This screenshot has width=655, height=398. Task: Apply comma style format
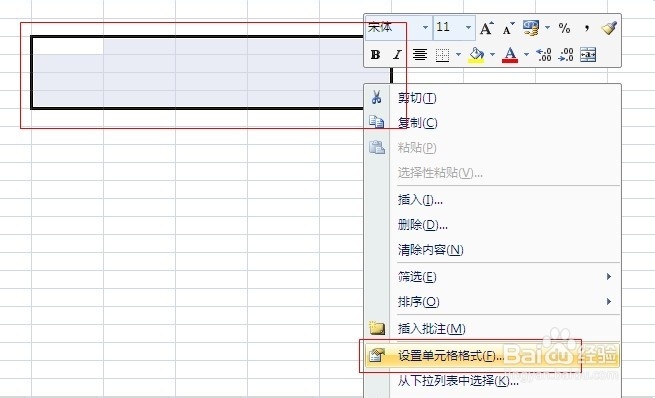coord(587,28)
